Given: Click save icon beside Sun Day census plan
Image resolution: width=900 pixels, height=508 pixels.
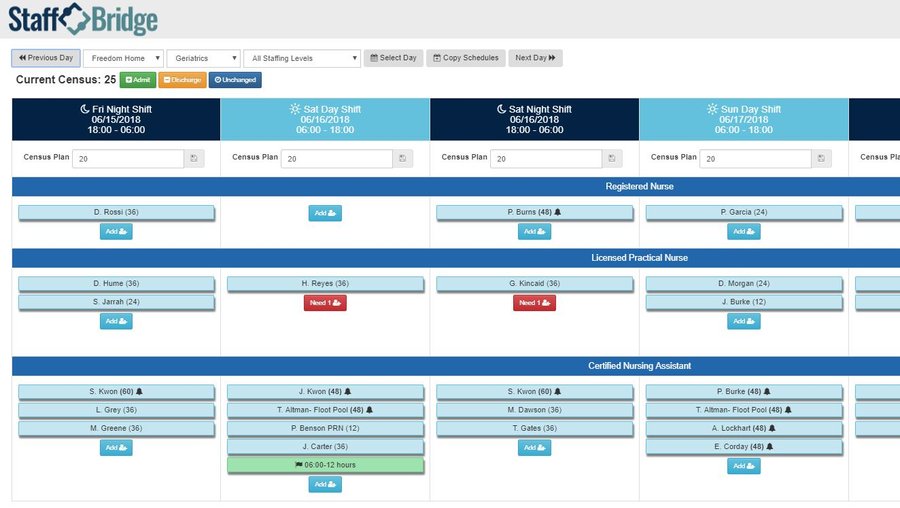Looking at the screenshot, I should click(x=821, y=158).
